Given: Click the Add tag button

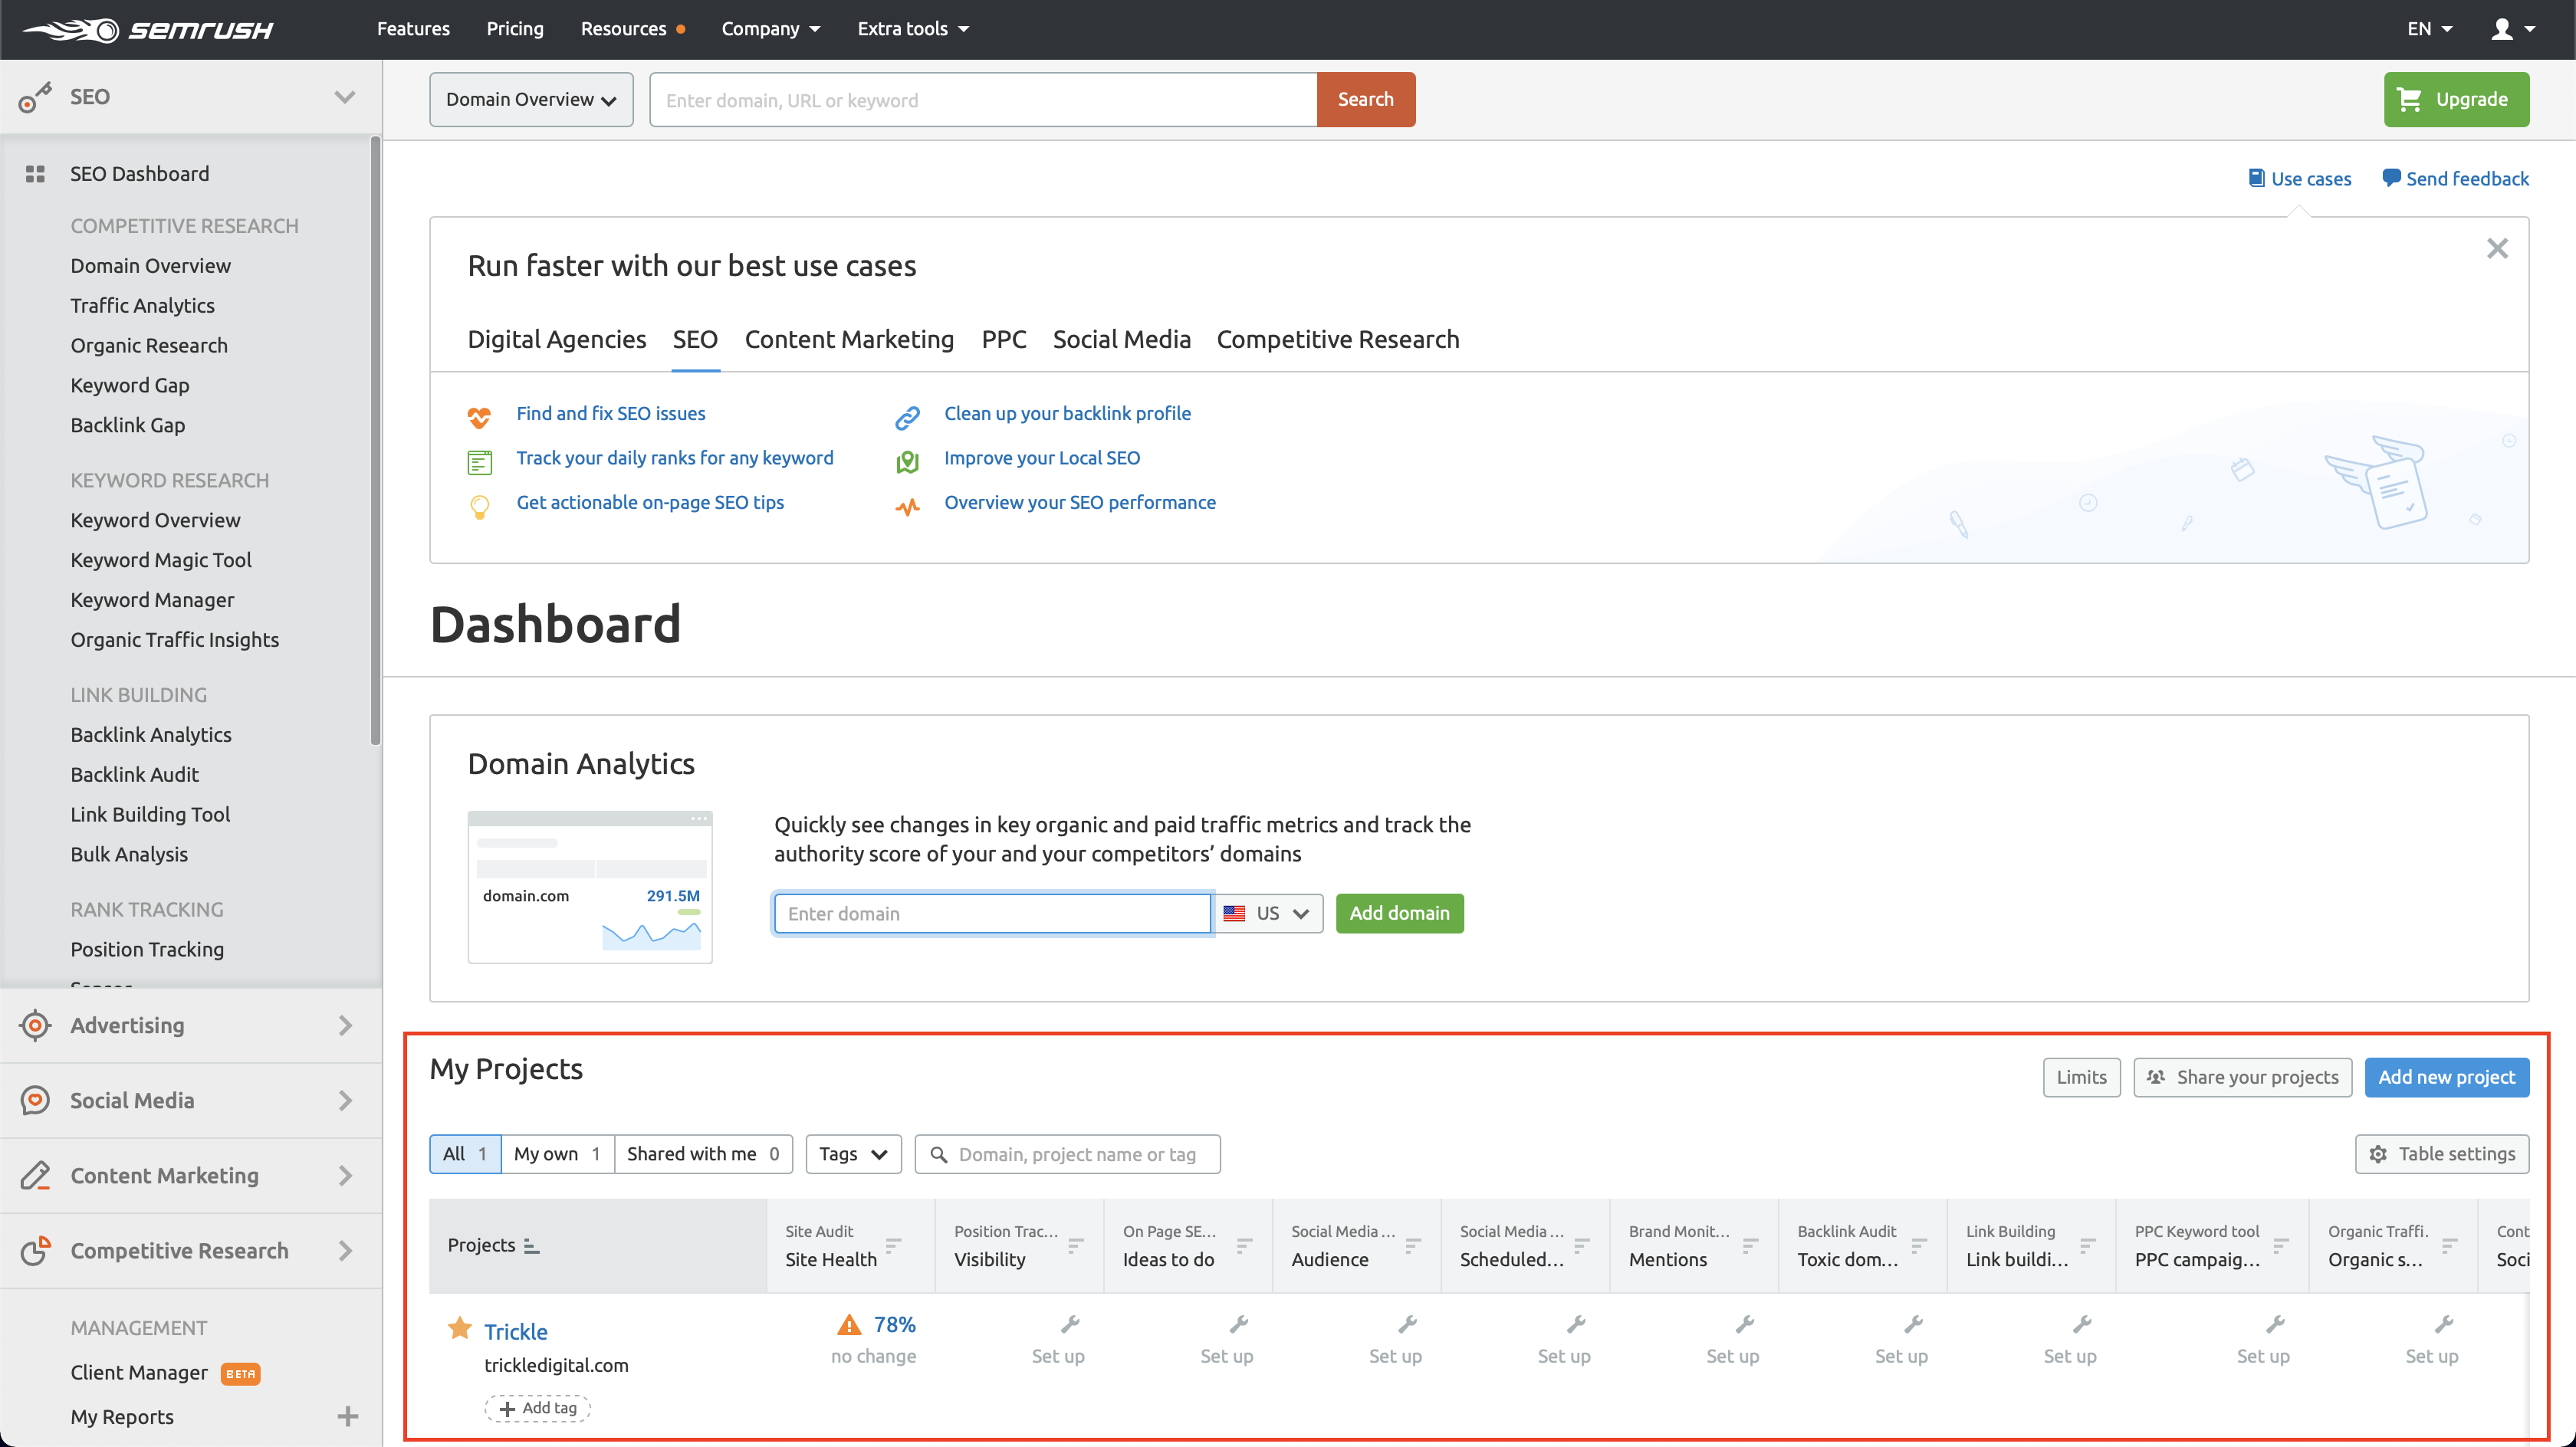Looking at the screenshot, I should click(538, 1408).
